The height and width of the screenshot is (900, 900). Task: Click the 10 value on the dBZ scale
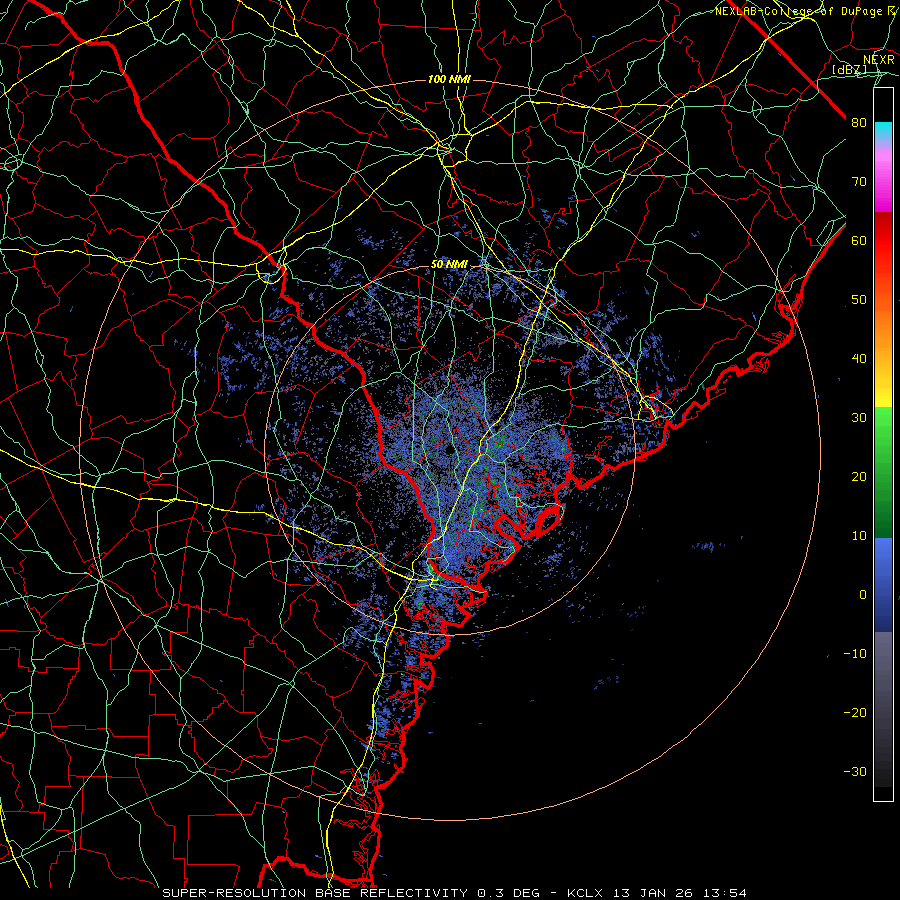click(x=859, y=536)
